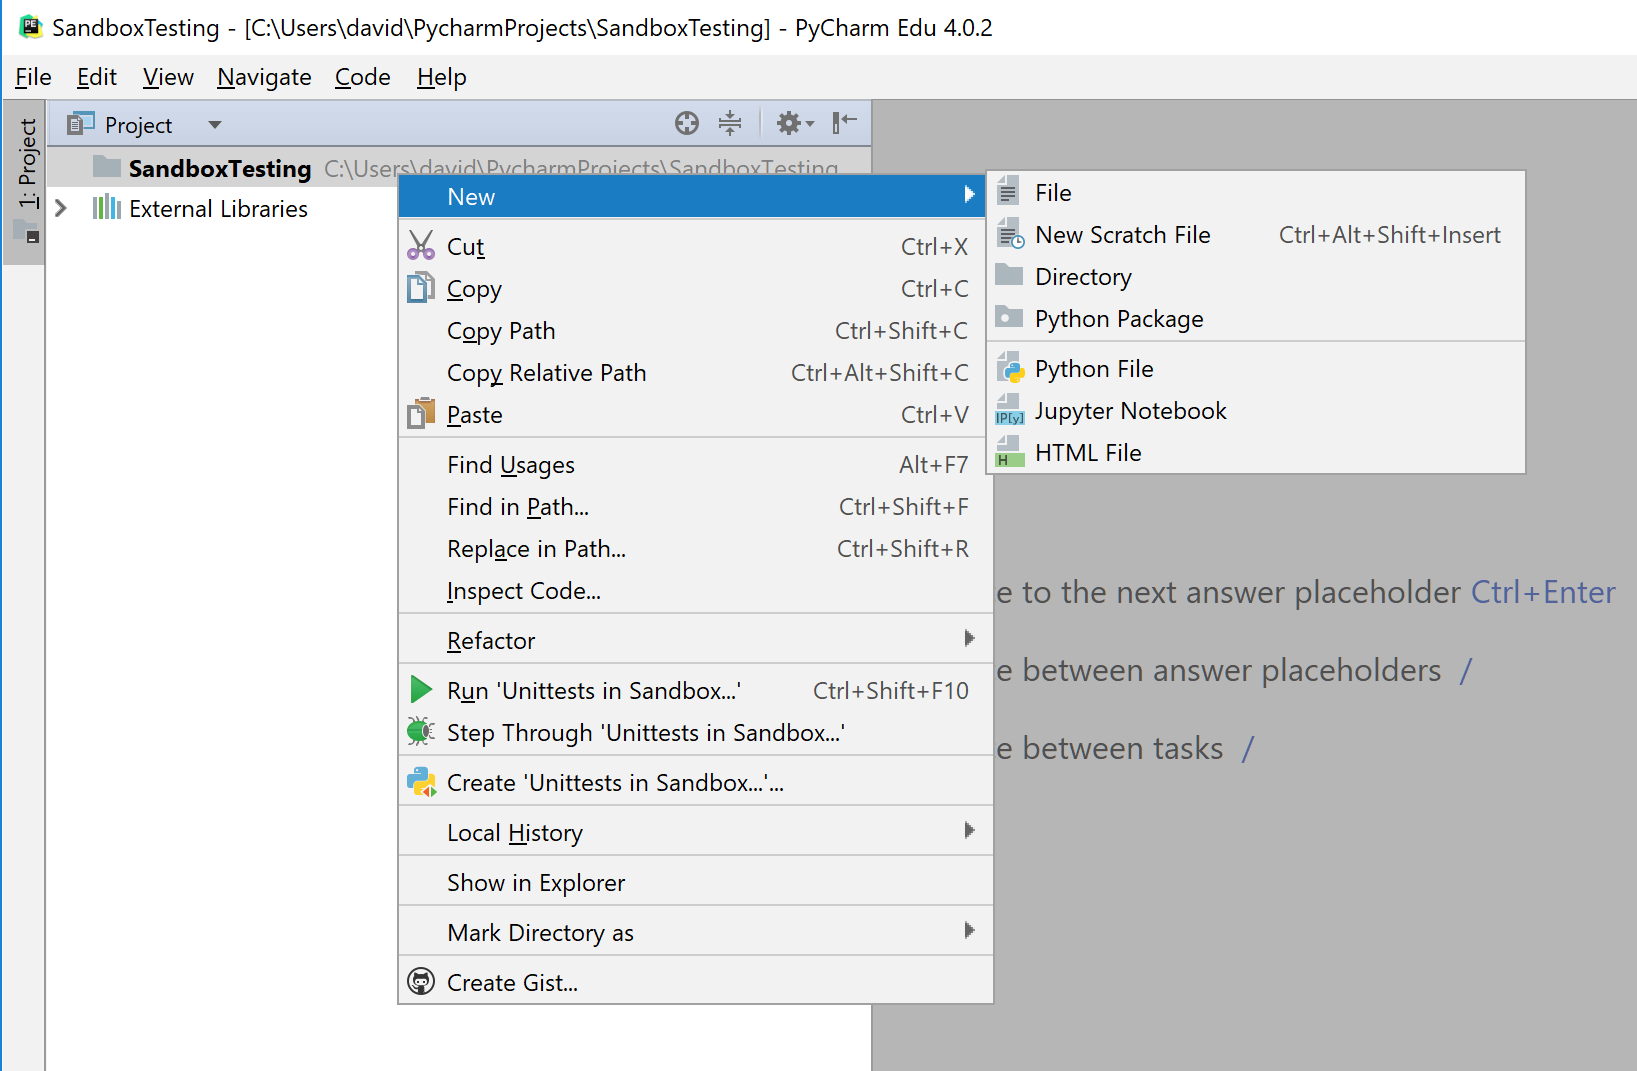Click the PyCharm Edu title bar icon

pos(30,27)
